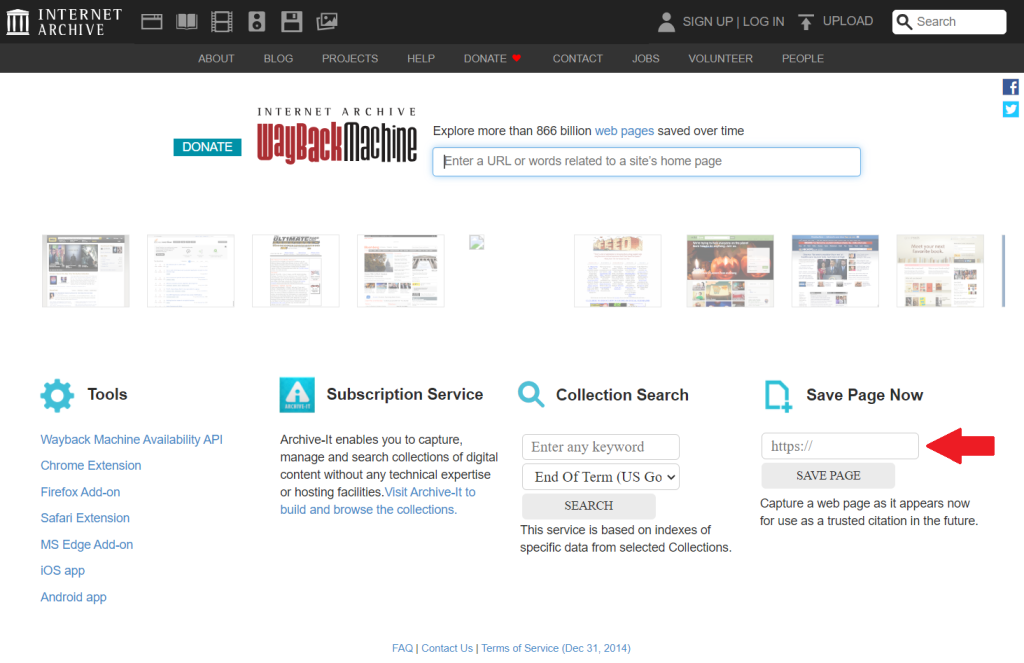Screen dimensions: 1024x663
Task: Click the user avatar icon
Action: click(x=666, y=22)
